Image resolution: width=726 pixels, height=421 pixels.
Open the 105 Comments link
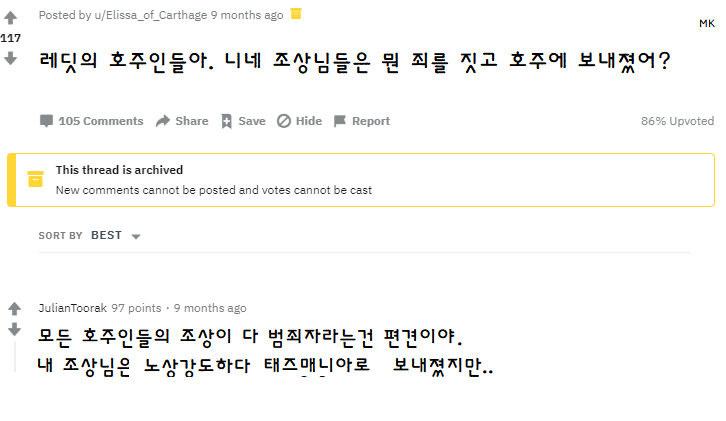click(92, 121)
